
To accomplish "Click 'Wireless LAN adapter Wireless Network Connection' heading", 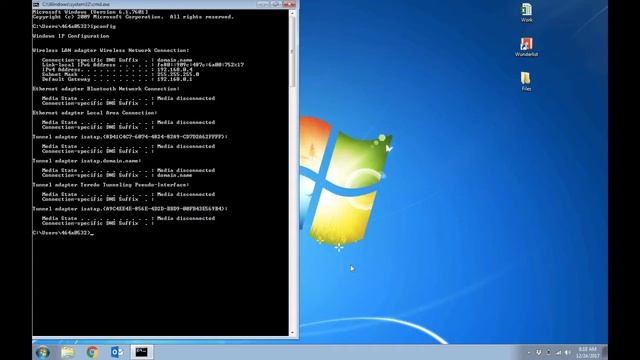I will point(111,51).
